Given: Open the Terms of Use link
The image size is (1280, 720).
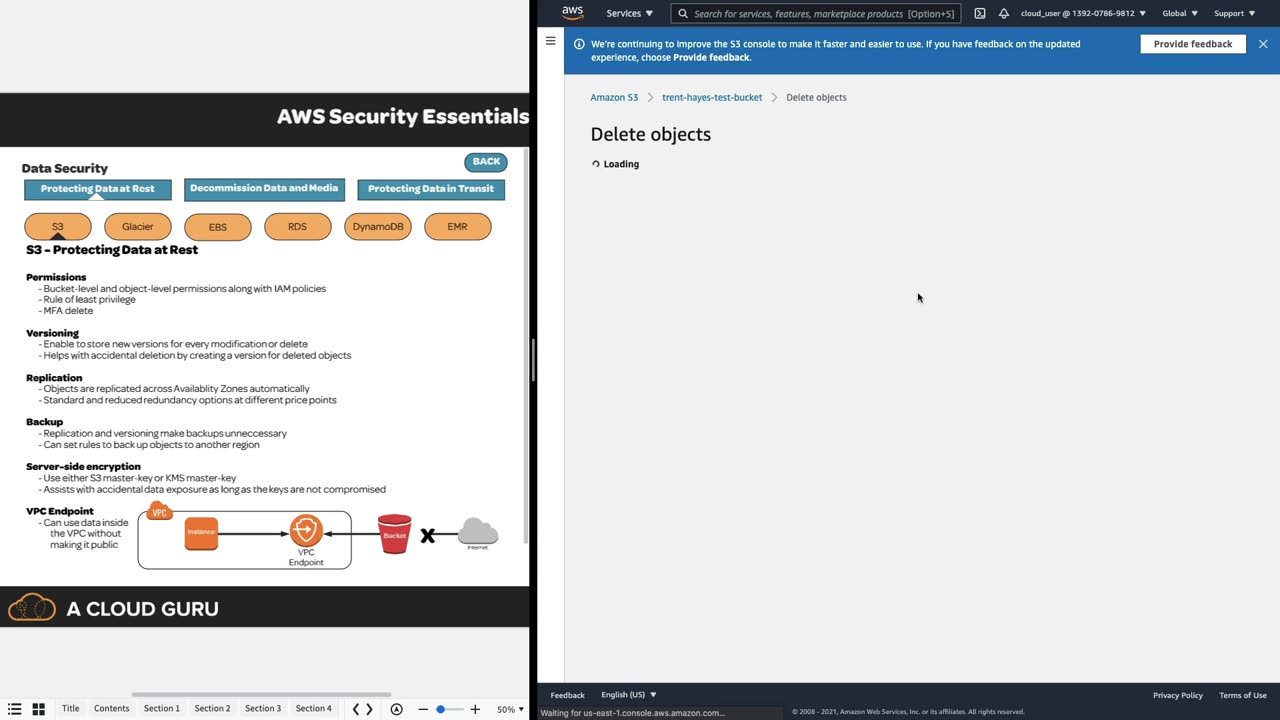Looking at the screenshot, I should point(1243,695).
